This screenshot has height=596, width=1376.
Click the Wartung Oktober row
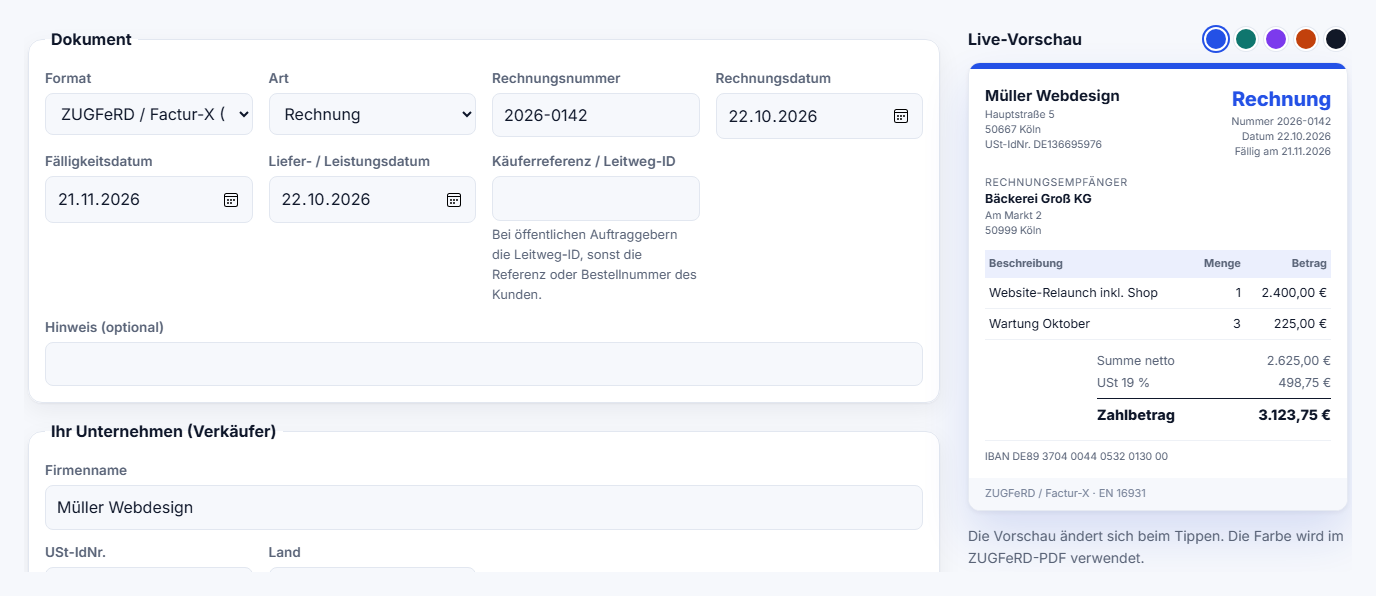[x=1158, y=324]
